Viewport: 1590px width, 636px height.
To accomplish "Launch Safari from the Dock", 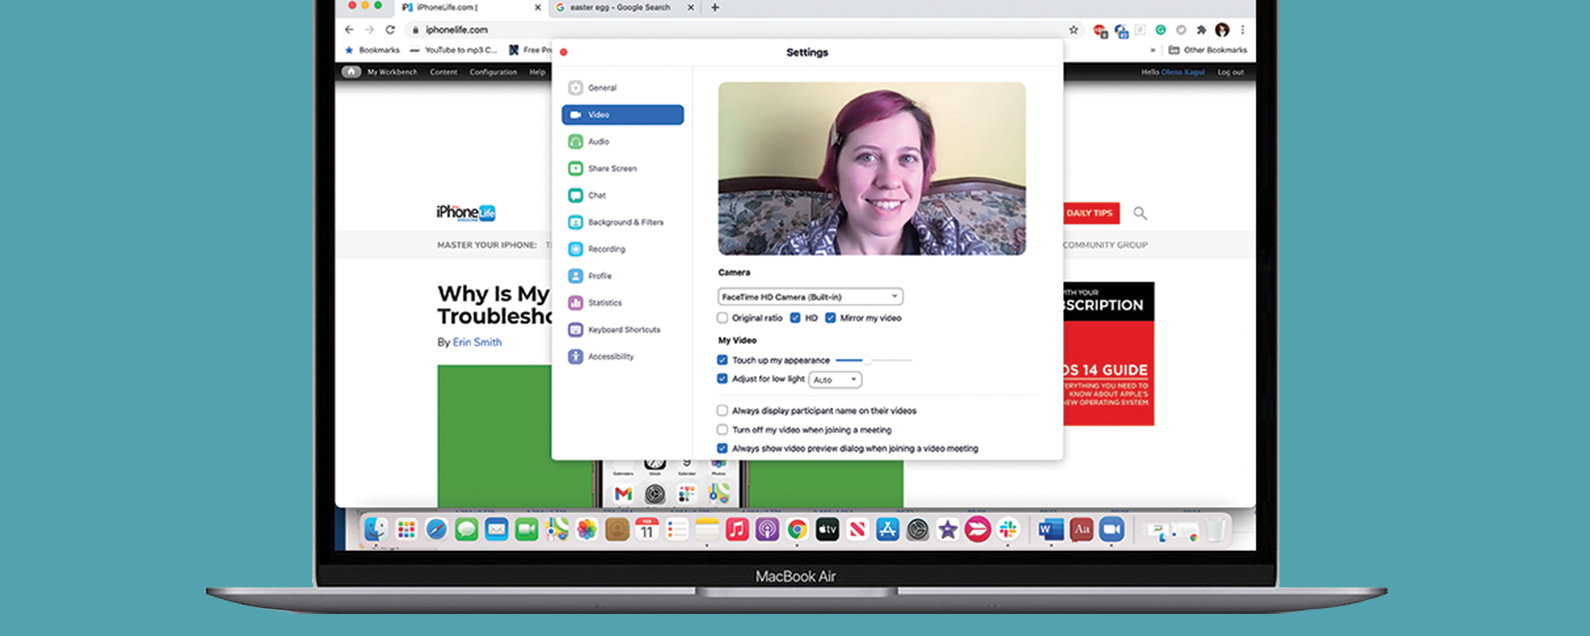I will (x=436, y=530).
